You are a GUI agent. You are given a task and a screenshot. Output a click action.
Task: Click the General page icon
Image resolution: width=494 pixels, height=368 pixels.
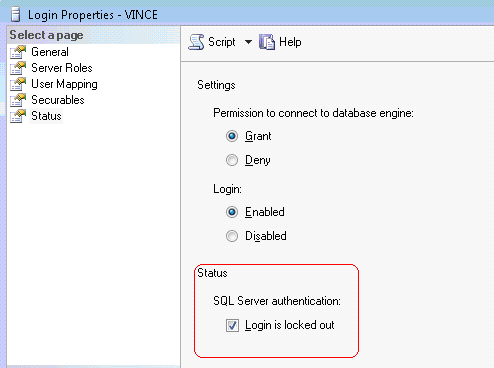(18, 52)
